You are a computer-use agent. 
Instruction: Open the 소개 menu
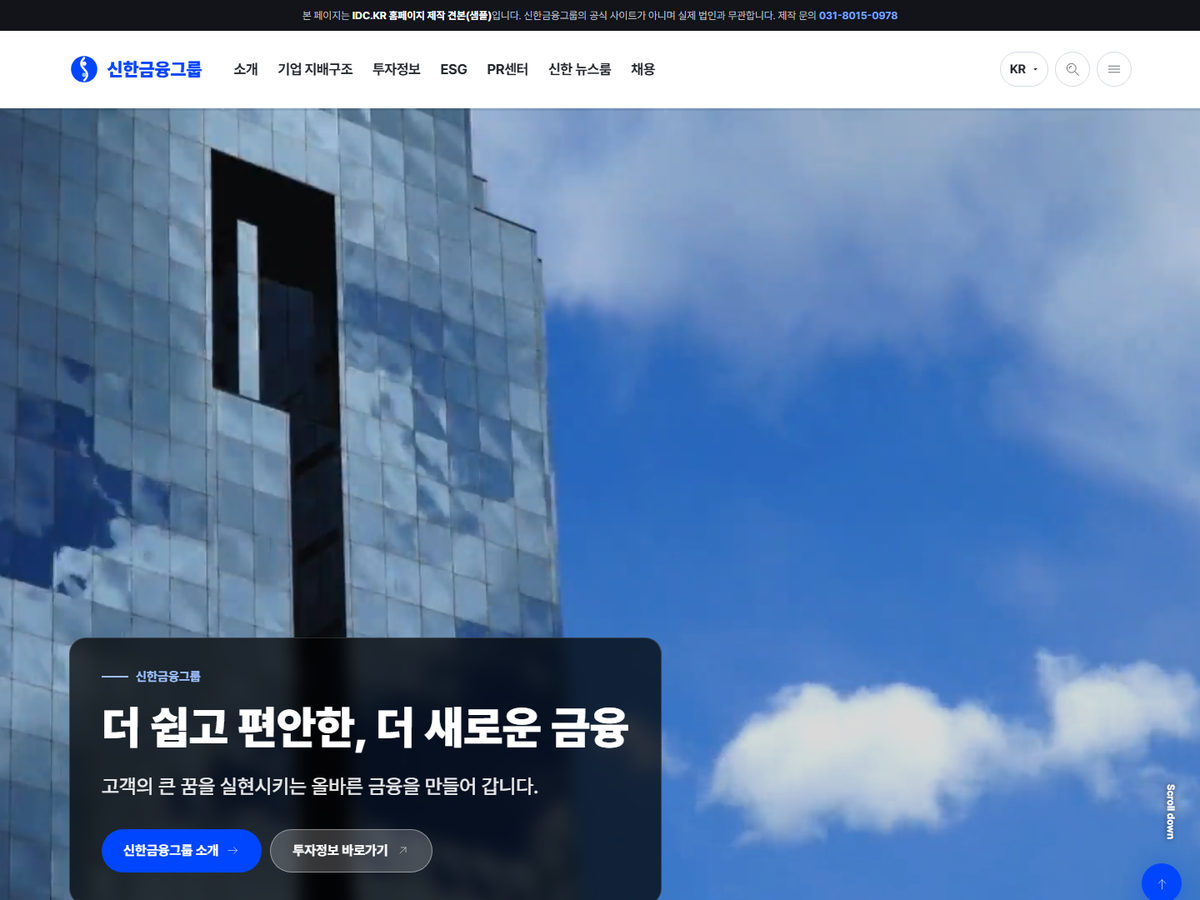(246, 69)
